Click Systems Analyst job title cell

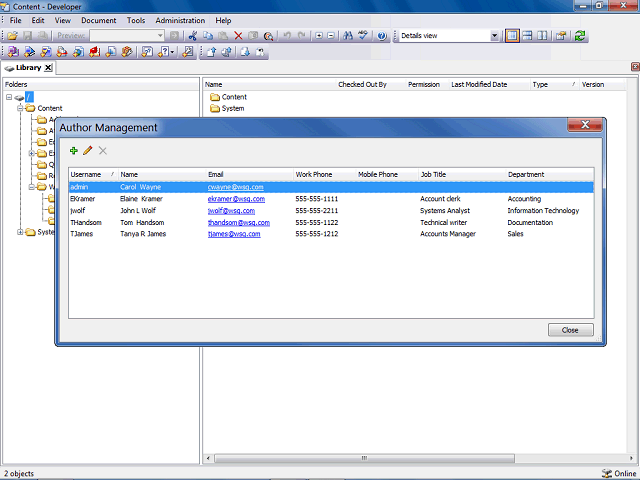[x=445, y=211]
